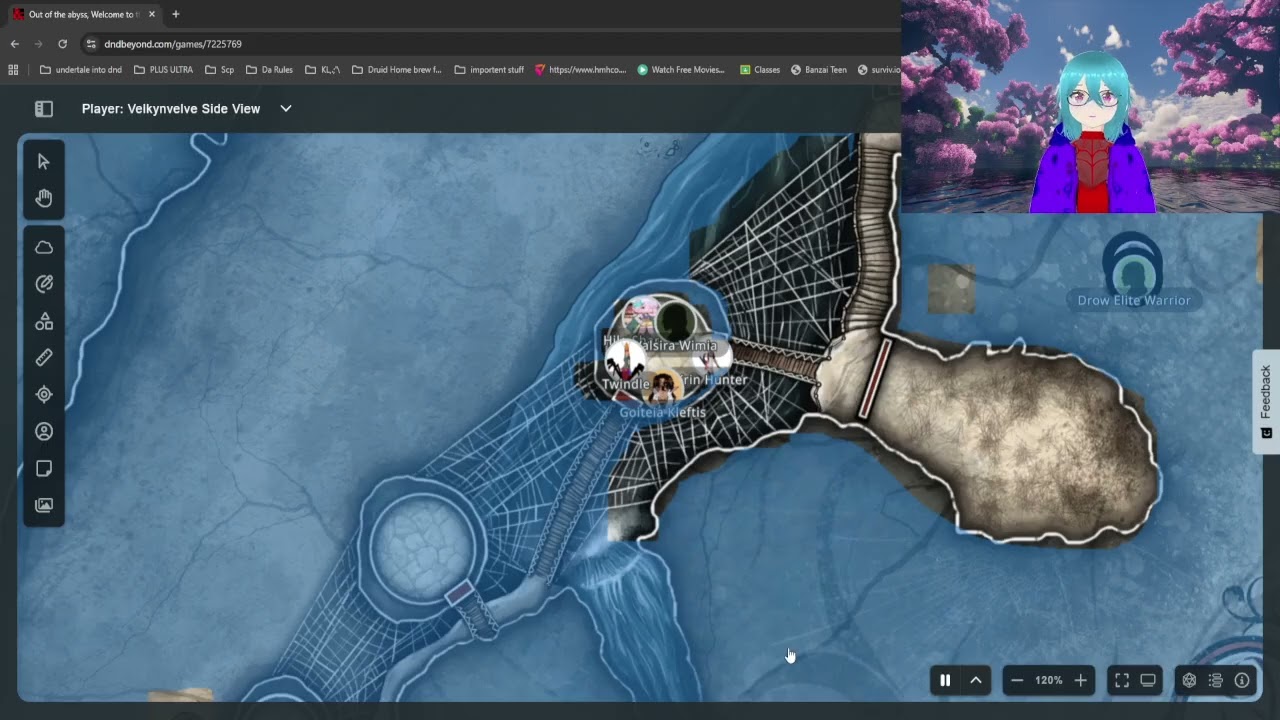Open a new browser tab
The image size is (1280, 720).
176,14
